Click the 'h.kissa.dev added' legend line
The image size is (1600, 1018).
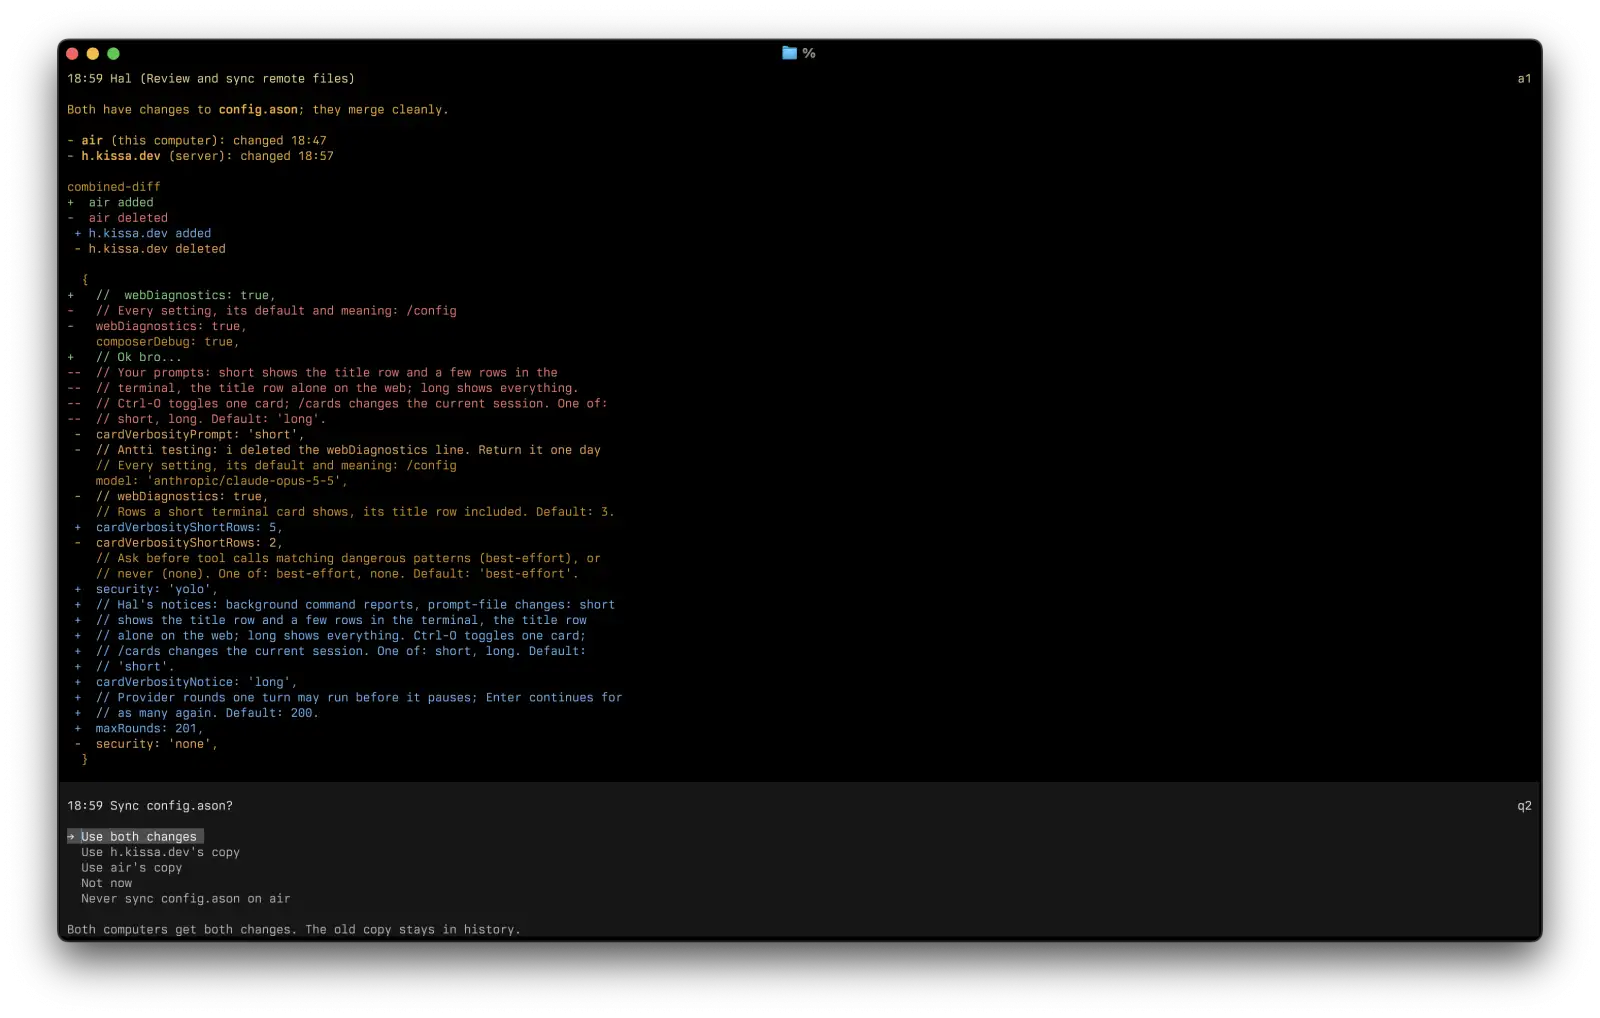pyautogui.click(x=142, y=233)
